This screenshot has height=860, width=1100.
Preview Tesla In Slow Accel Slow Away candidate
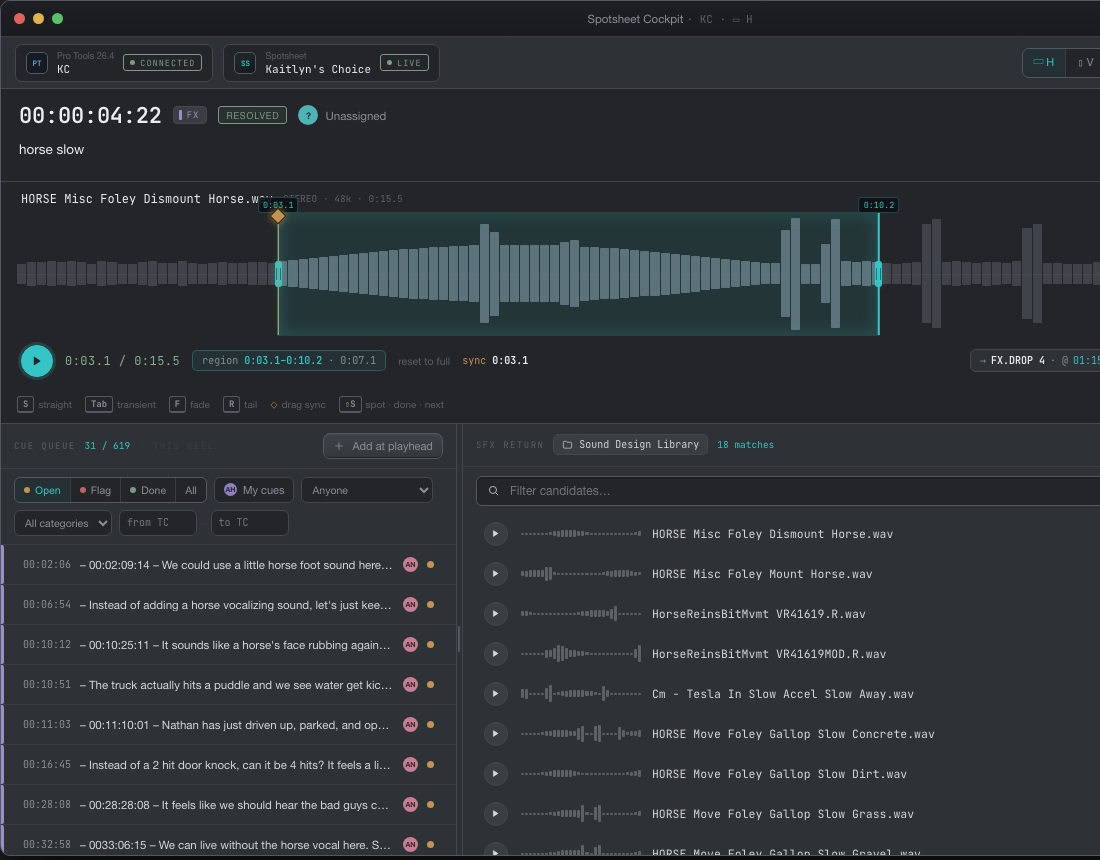[495, 694]
